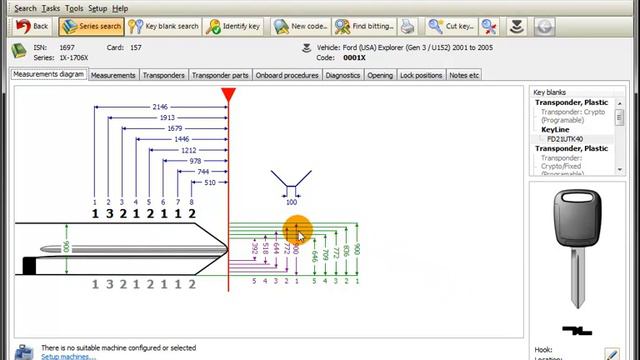This screenshot has width=640, height=360.
Task: Click the 510 spacing measurement
Action: 210,183
